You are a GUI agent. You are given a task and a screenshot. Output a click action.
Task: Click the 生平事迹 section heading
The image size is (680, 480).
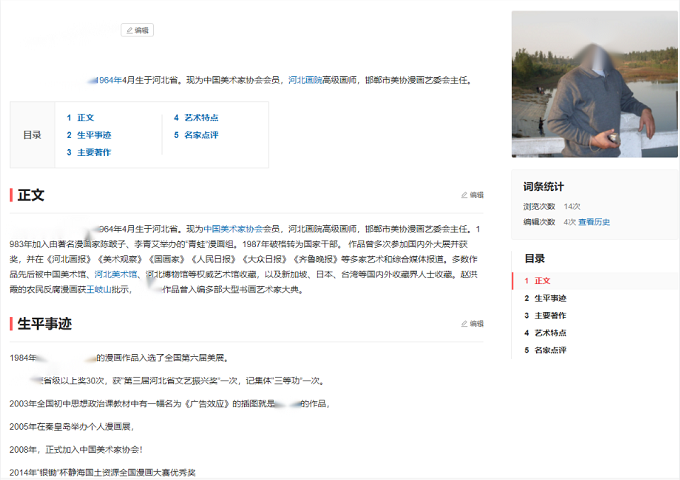[x=45, y=323]
